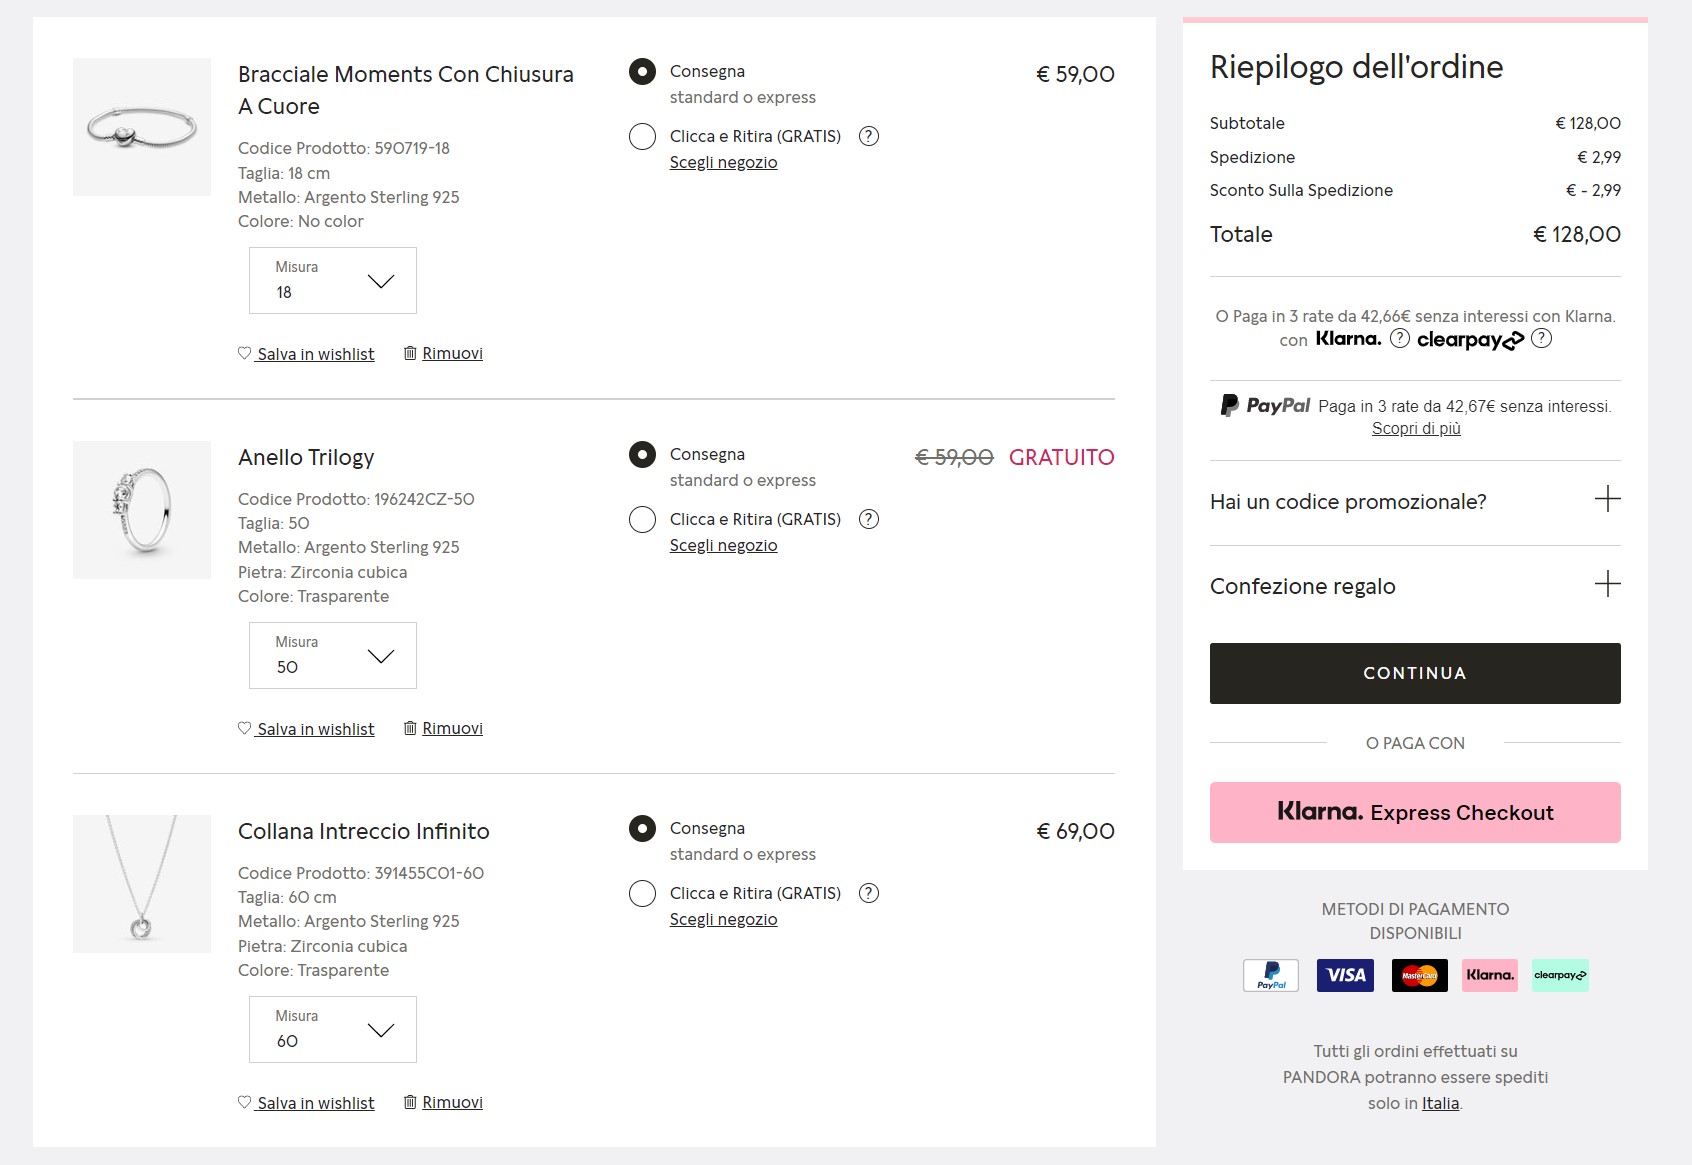
Task: Click trash icon to remove Collana Intreccio Infinito
Action: click(x=410, y=1102)
